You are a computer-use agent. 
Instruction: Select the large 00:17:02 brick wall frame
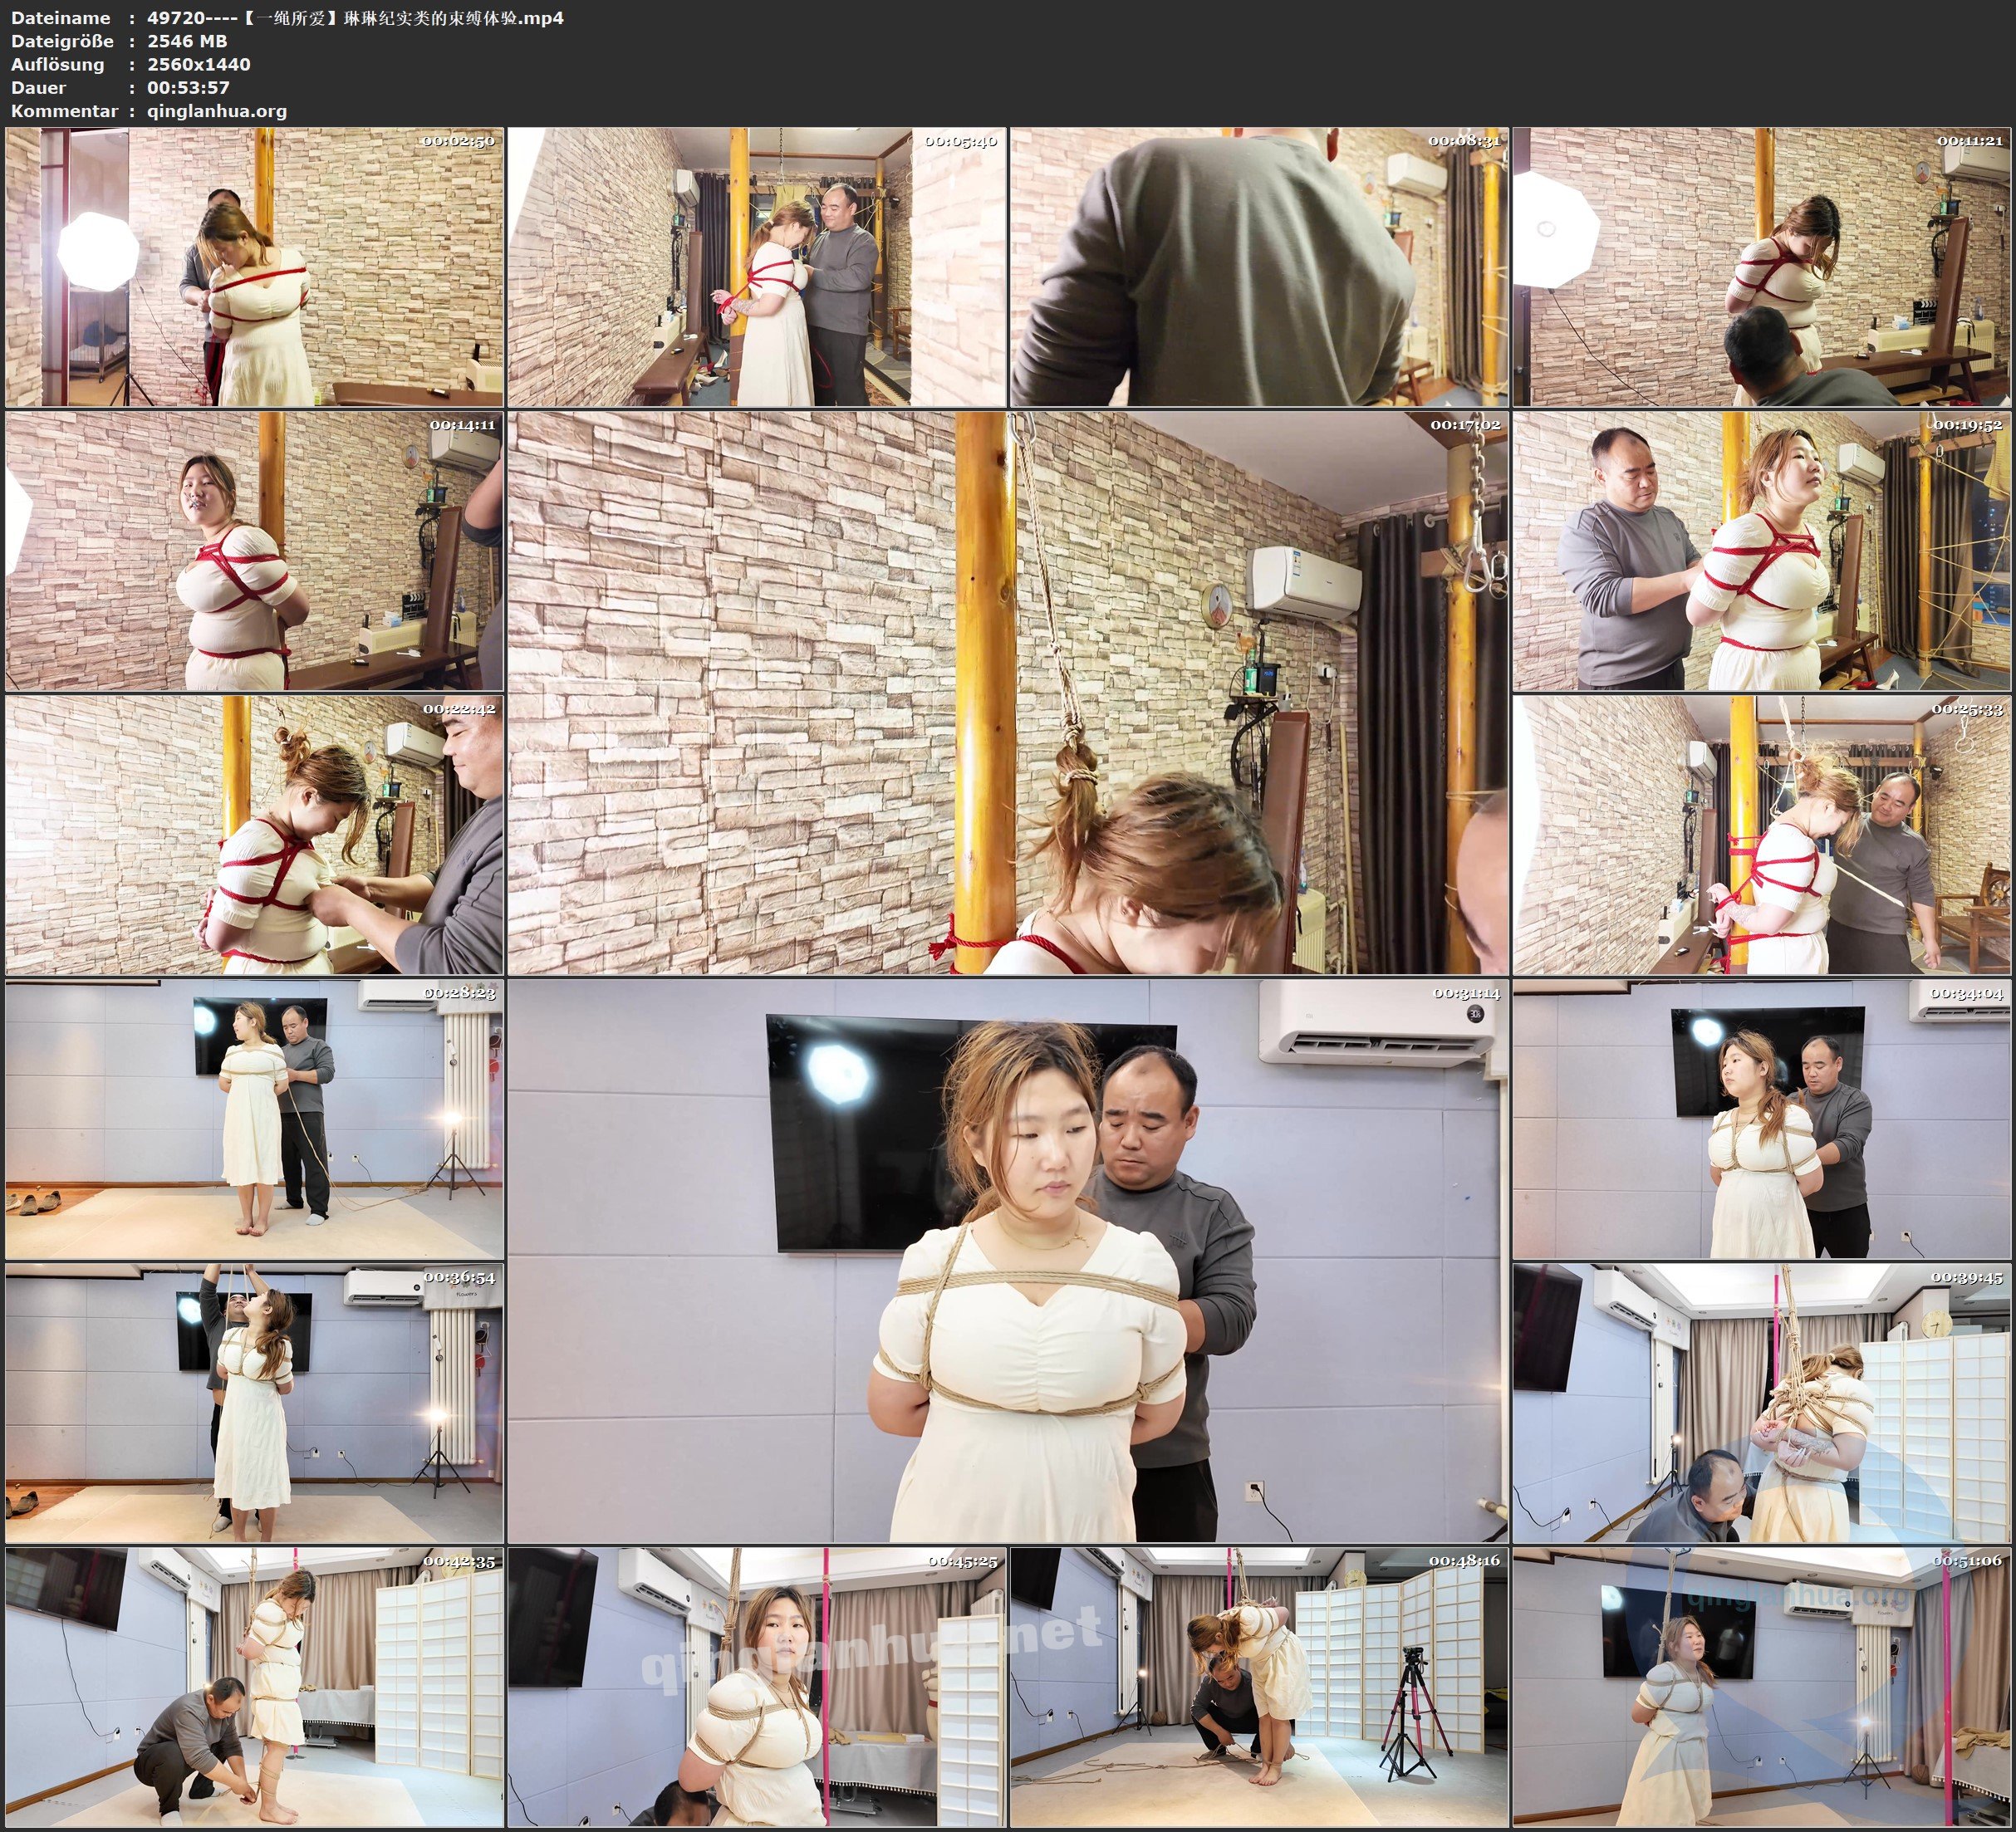click(1007, 692)
